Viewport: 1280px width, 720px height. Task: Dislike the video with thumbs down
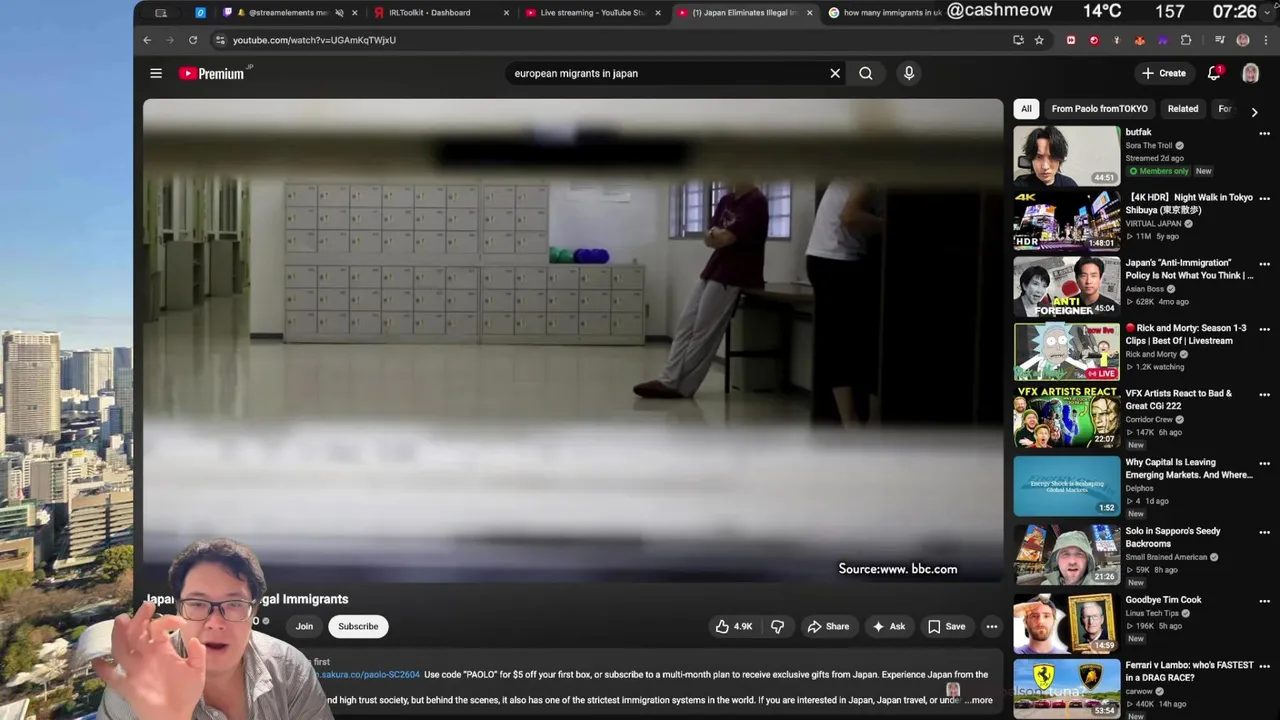click(778, 627)
